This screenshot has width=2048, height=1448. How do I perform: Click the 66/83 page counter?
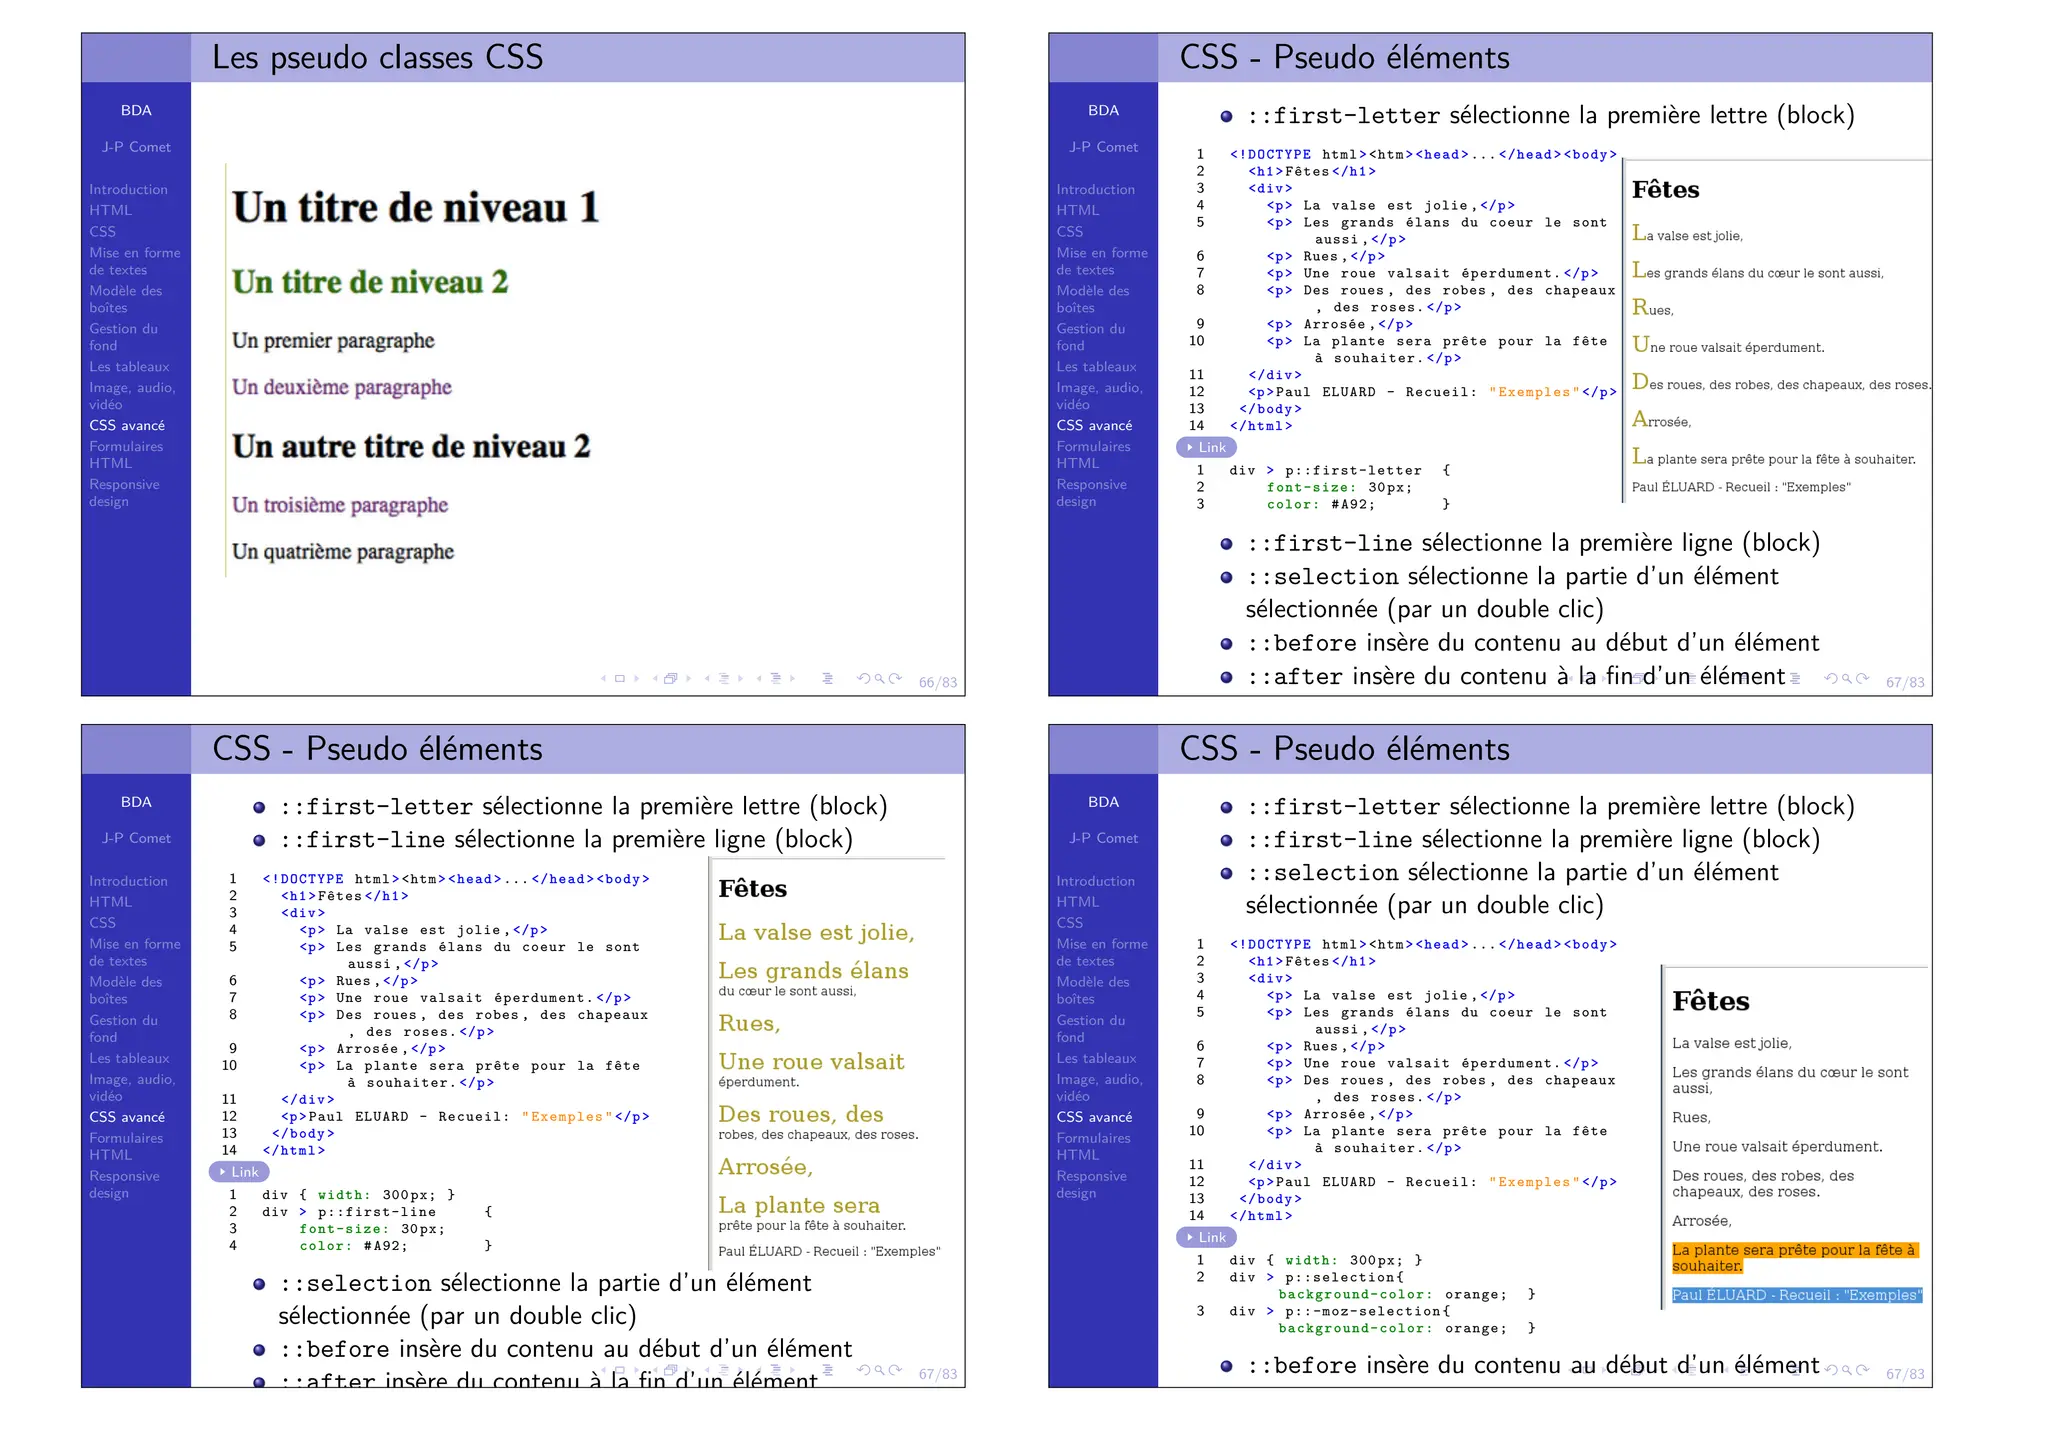937,683
